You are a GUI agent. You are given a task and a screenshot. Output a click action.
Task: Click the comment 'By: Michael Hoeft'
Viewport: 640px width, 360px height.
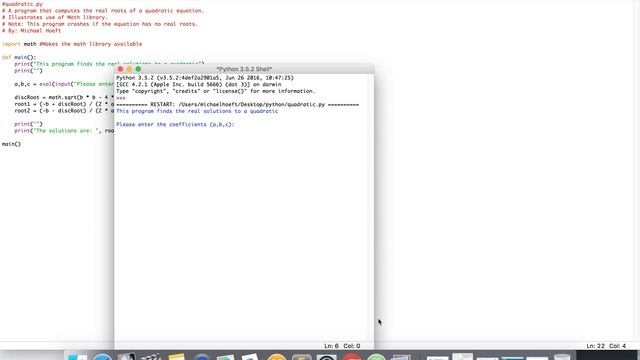pyautogui.click(x=31, y=31)
